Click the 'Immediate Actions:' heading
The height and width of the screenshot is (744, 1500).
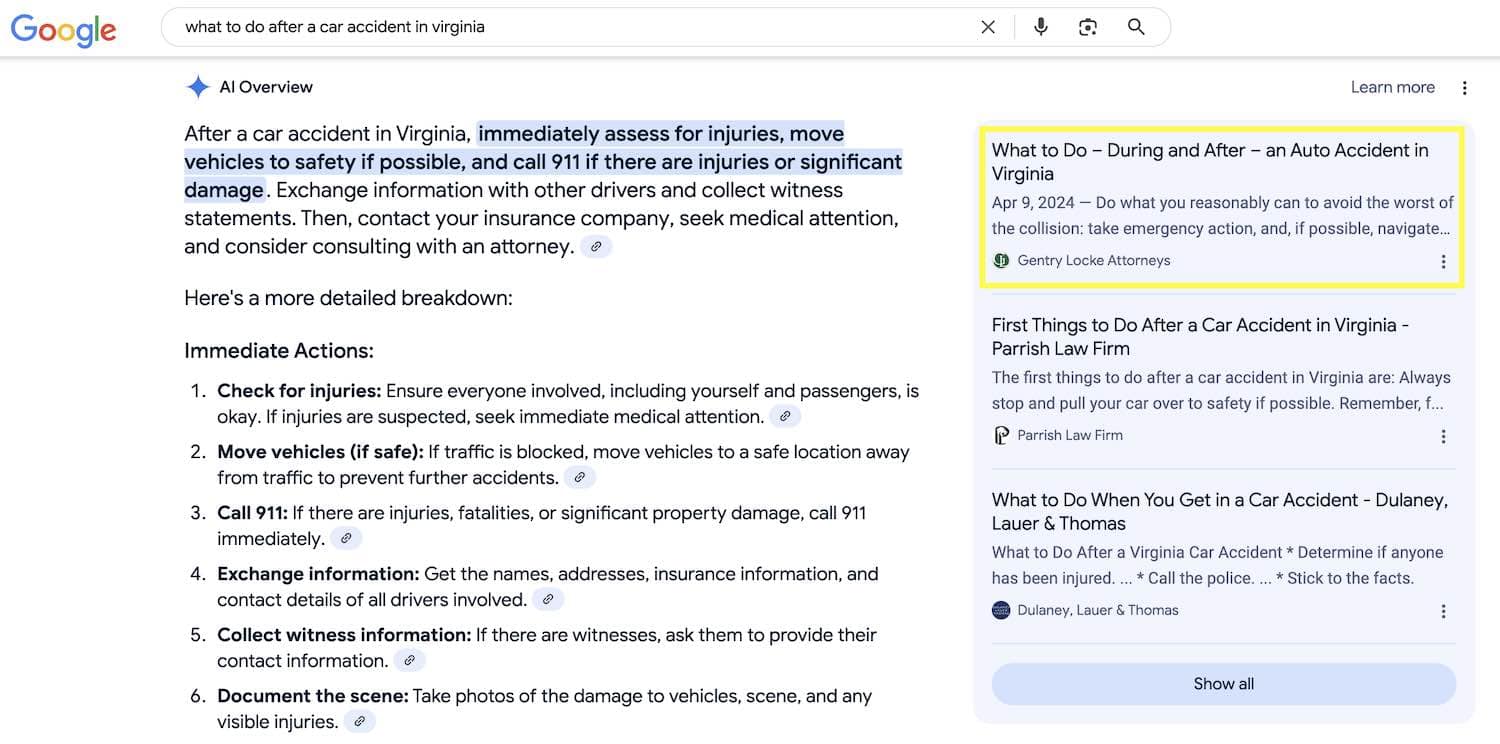279,351
